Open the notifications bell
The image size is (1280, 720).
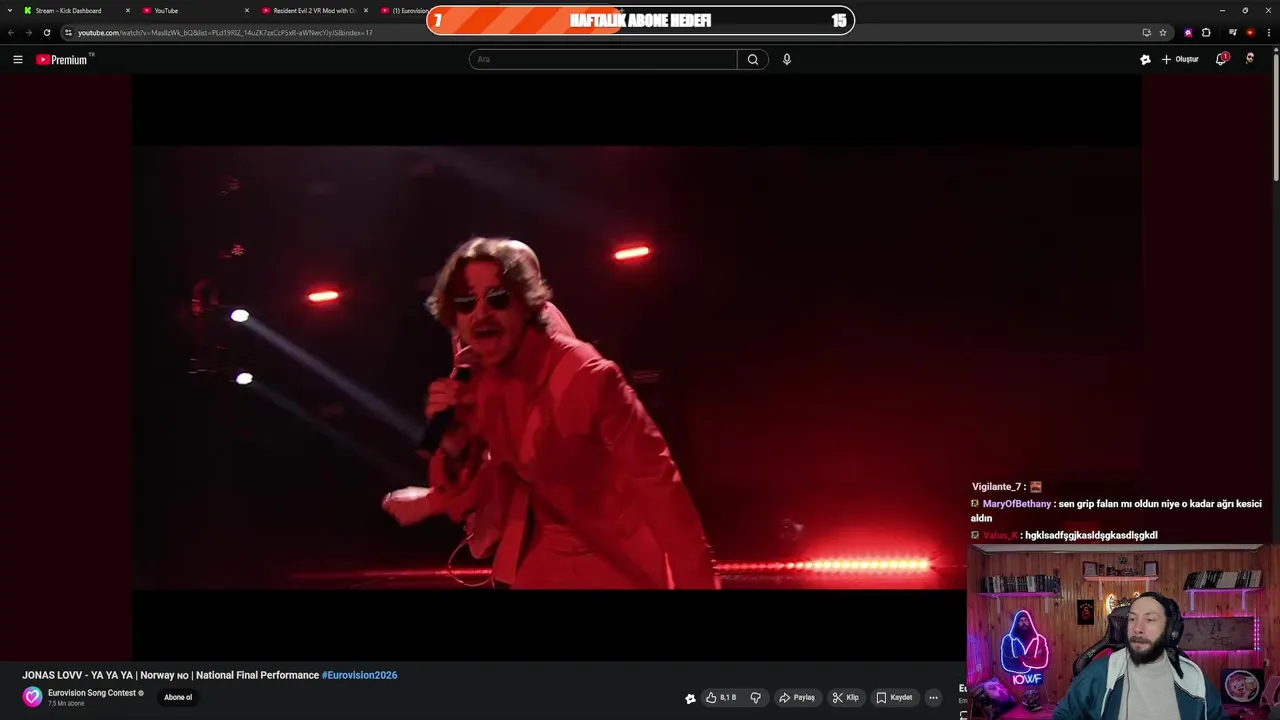pos(1220,60)
